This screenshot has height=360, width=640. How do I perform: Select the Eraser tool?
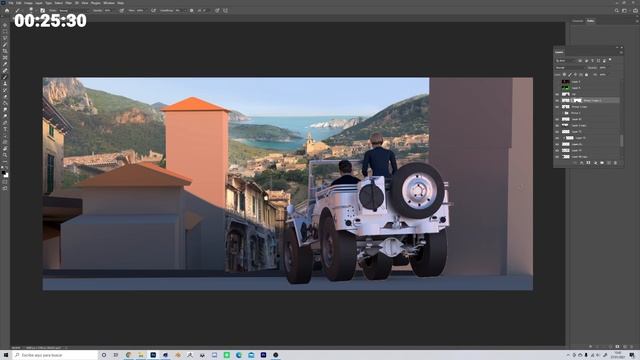pos(5,97)
